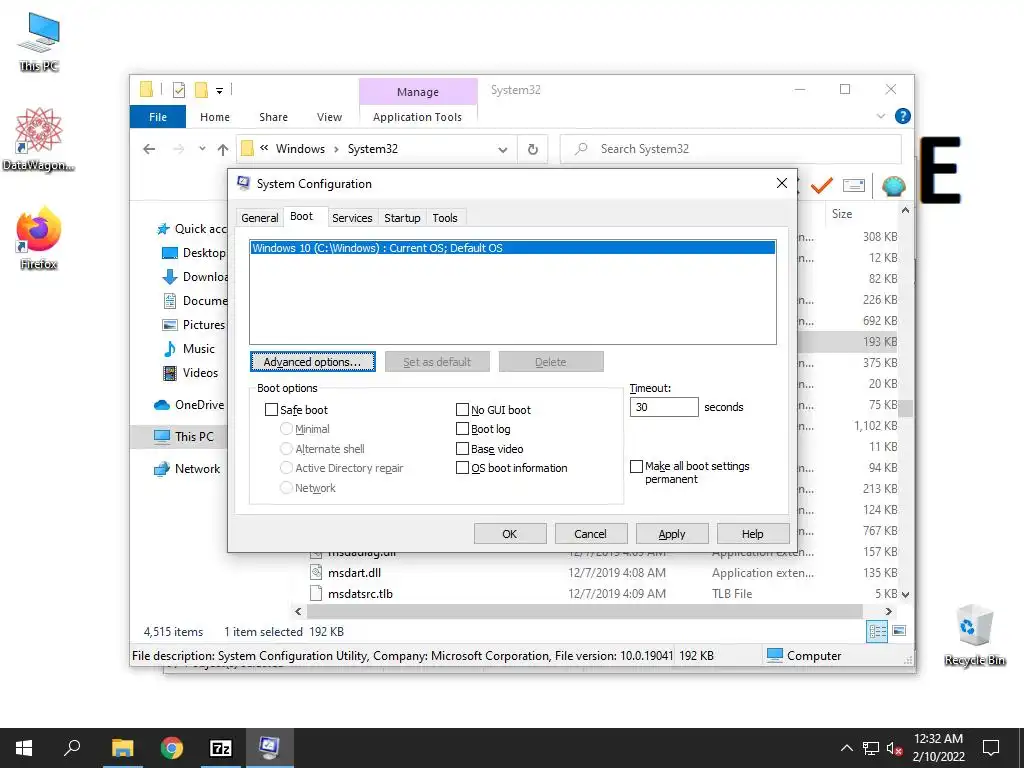Switch to General tab in System Configuration

tap(259, 218)
